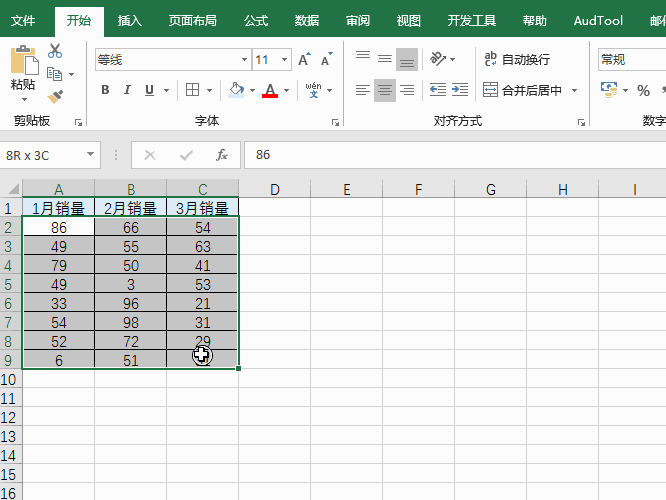Viewport: 666px width, 500px height.
Task: Set bottom vertical alignment
Action: point(407,59)
